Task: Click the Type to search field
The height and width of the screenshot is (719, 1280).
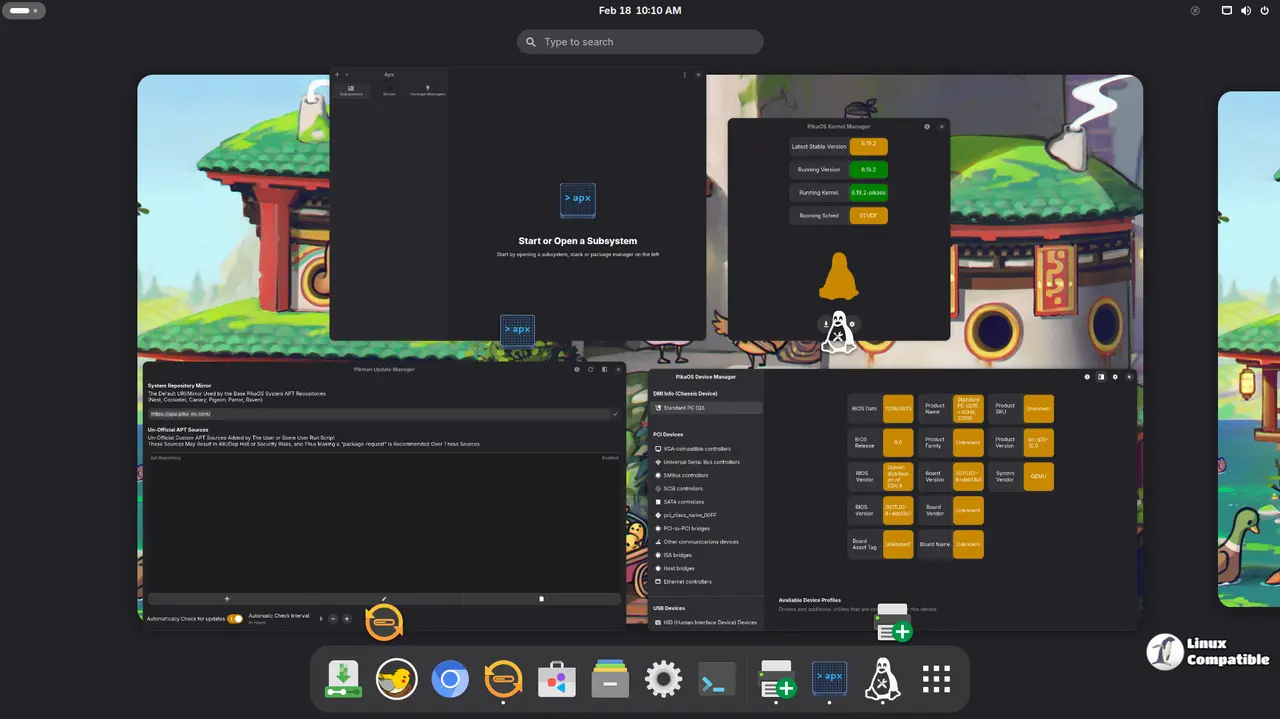Action: [x=640, y=42]
